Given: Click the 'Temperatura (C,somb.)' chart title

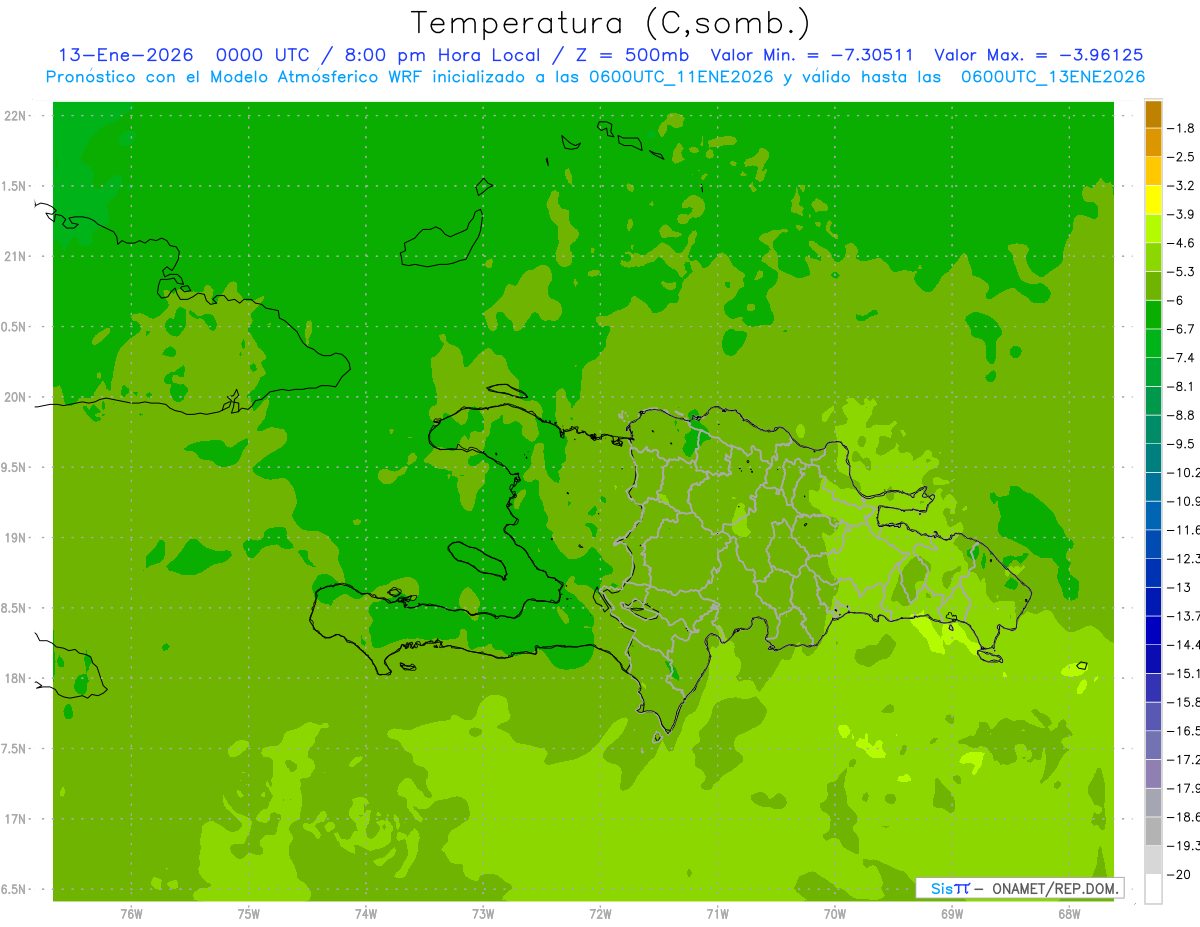Looking at the screenshot, I should click(x=611, y=23).
